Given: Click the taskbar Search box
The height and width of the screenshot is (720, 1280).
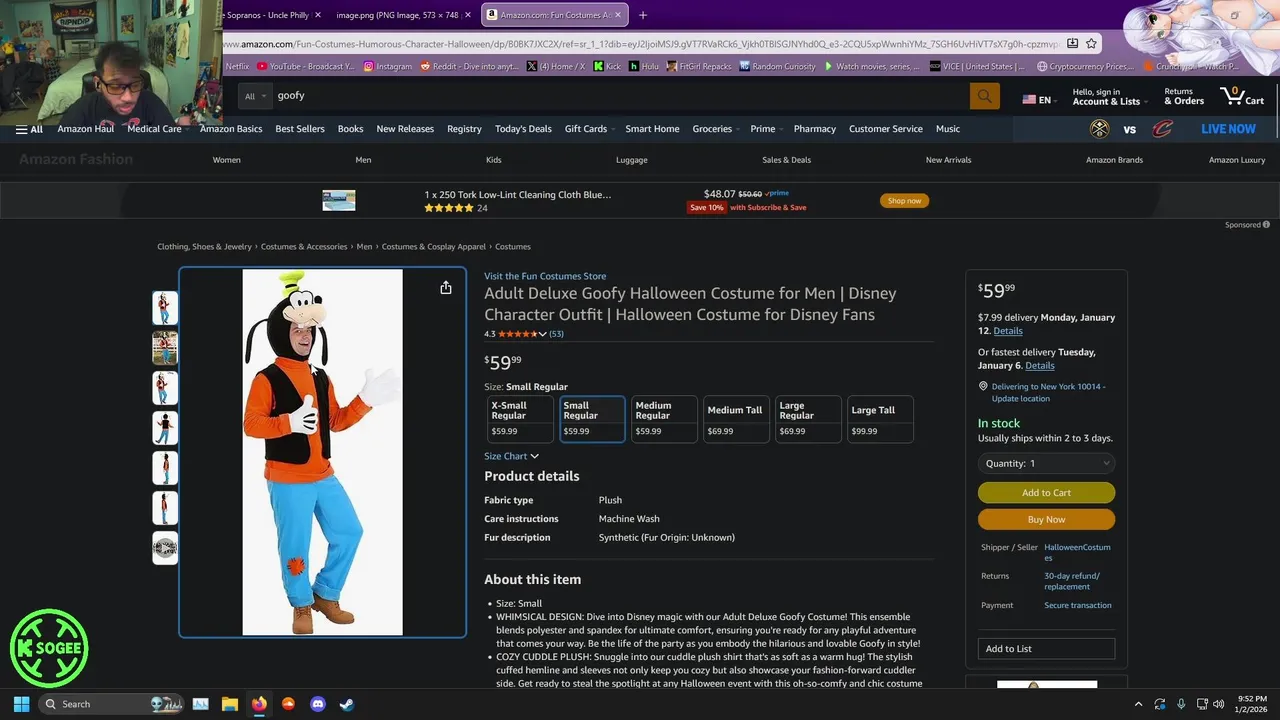Looking at the screenshot, I should pyautogui.click(x=110, y=704).
